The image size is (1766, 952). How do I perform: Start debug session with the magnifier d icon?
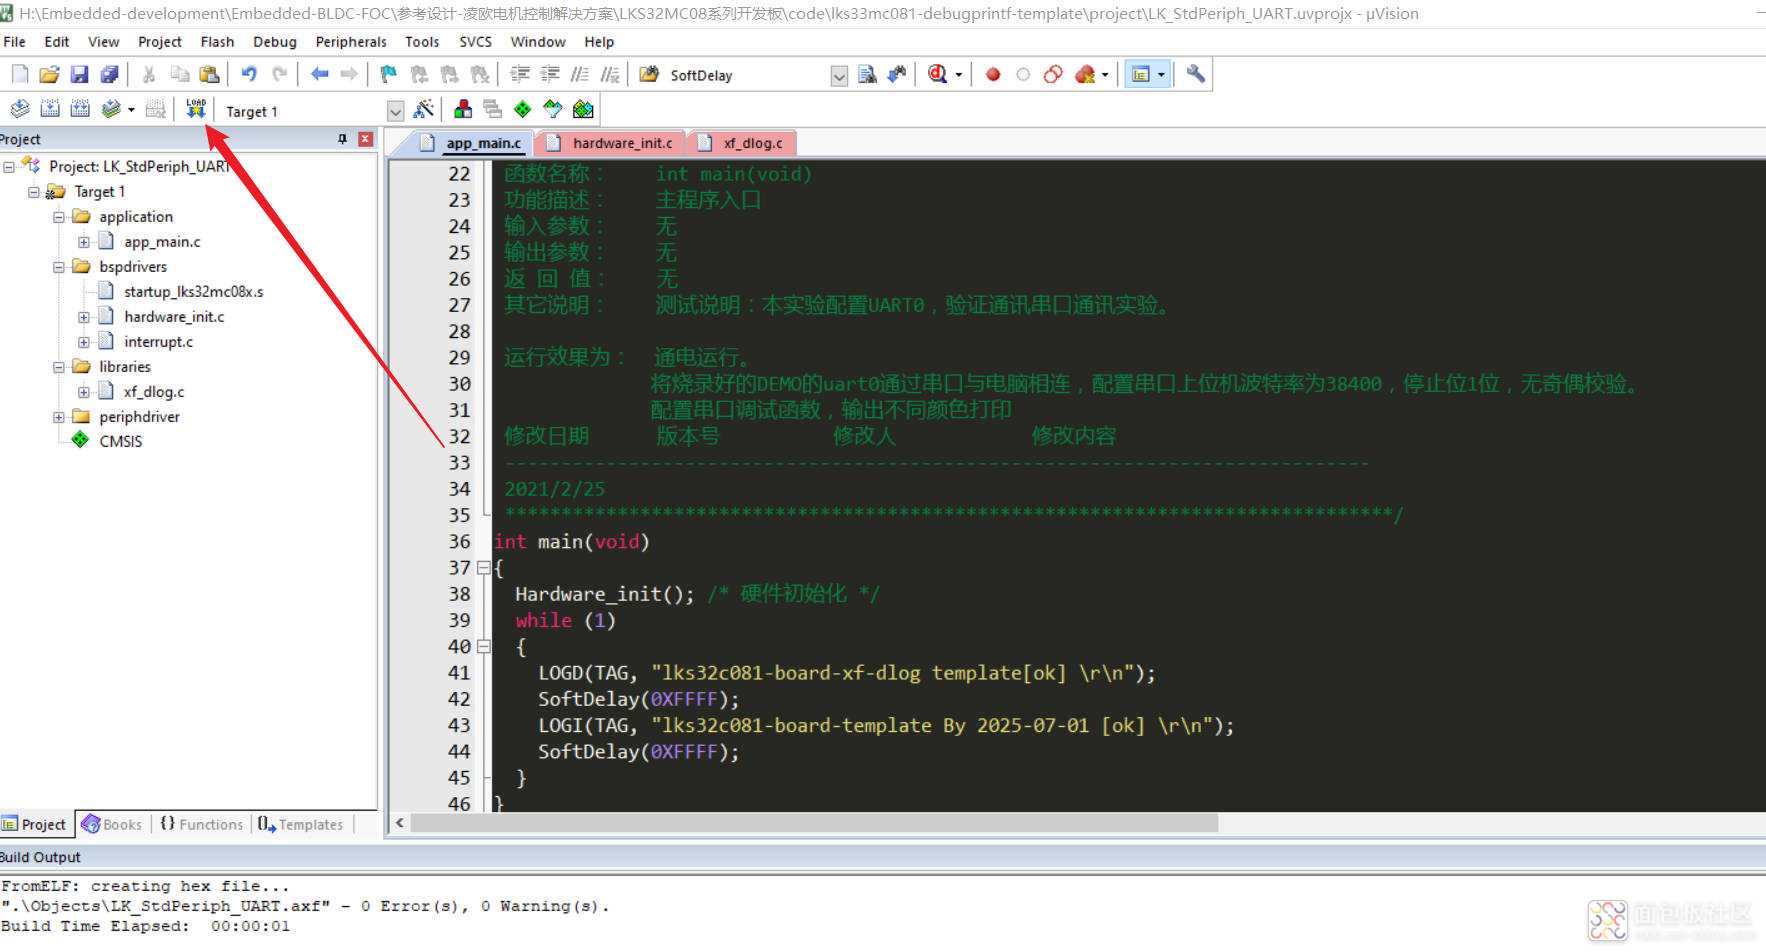point(937,74)
